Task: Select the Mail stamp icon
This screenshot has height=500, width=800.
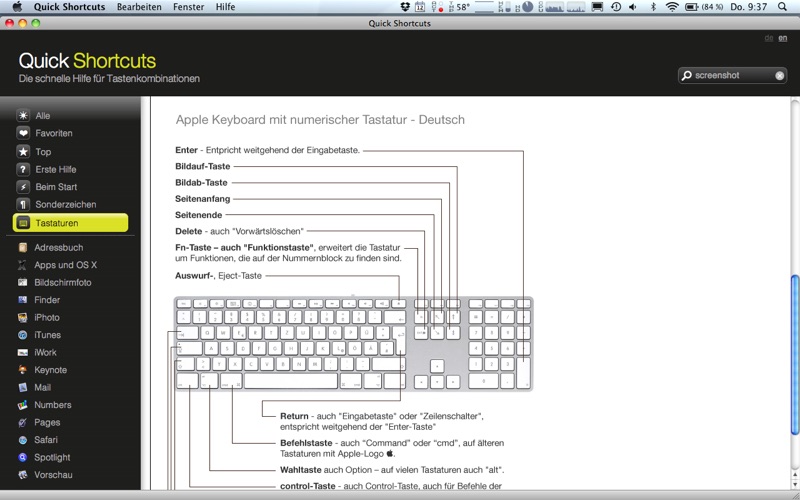Action: tap(22, 387)
